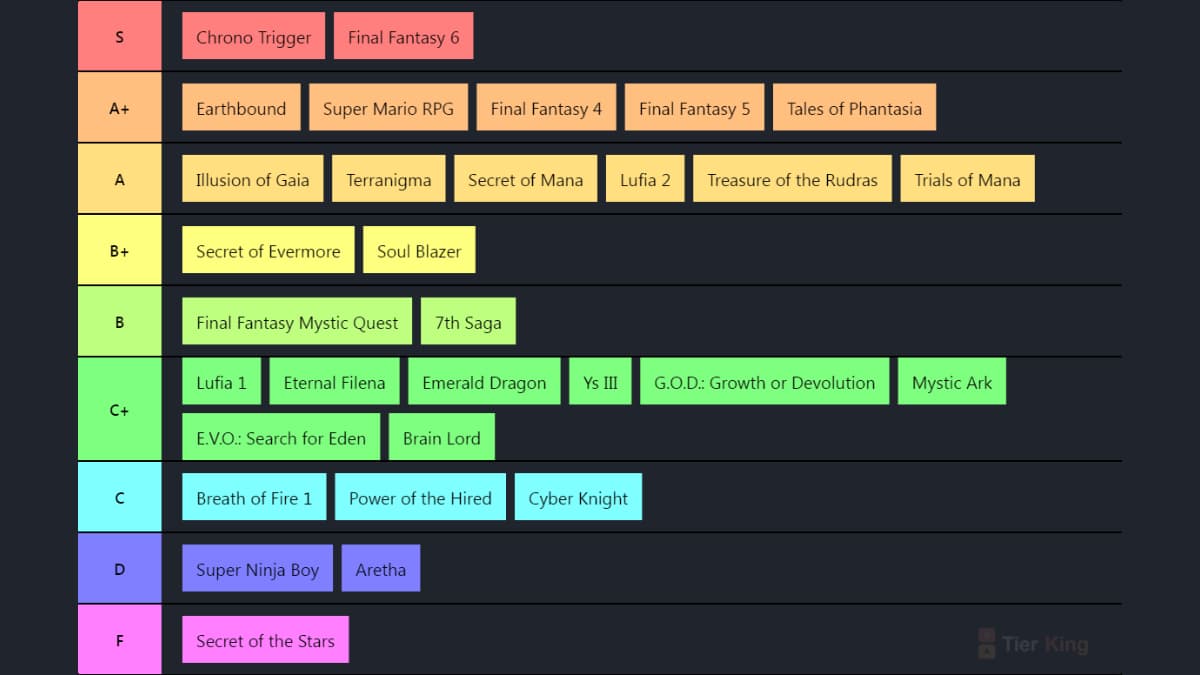This screenshot has width=1200, height=675.
Task: Select the B tier label
Action: click(120, 322)
